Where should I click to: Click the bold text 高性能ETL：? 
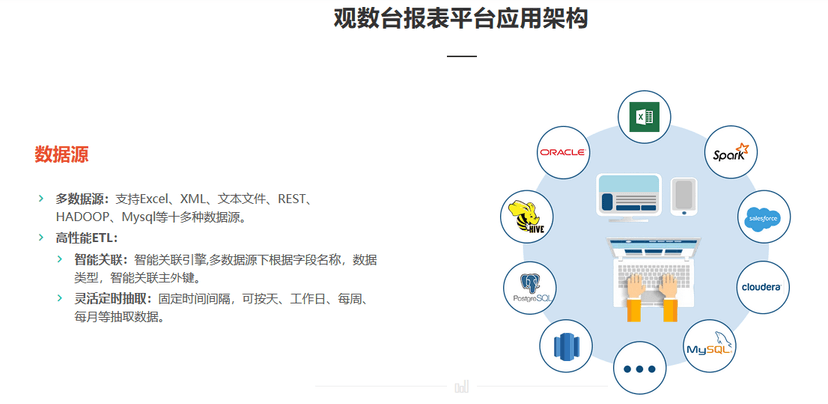87,238
